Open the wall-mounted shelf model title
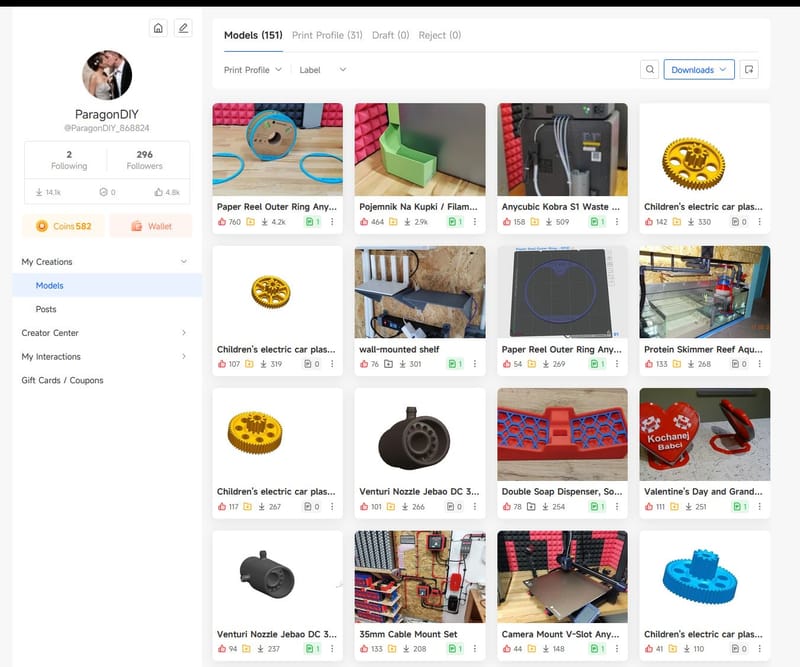Screen dimensions: 800x667 (x=399, y=349)
